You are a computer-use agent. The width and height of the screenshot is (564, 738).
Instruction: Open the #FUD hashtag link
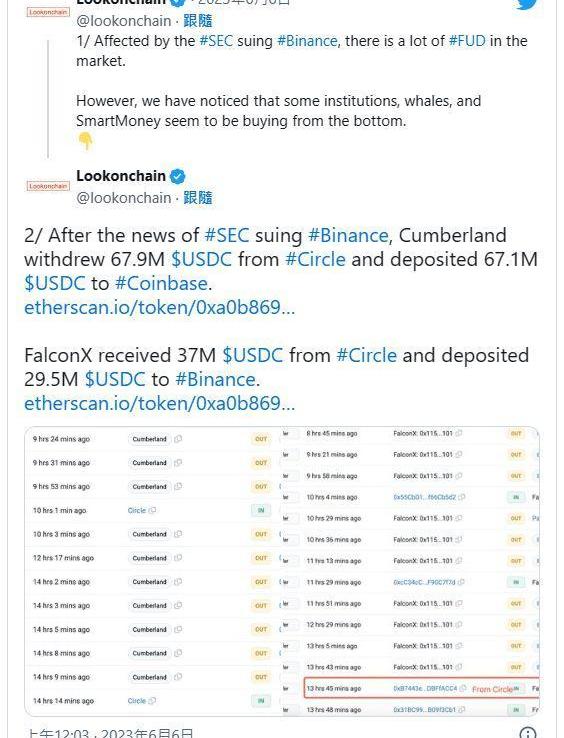467,41
